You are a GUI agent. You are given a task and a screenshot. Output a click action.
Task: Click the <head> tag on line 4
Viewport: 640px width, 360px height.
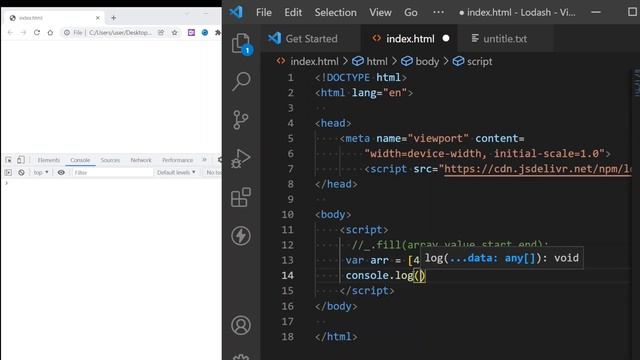coord(333,123)
